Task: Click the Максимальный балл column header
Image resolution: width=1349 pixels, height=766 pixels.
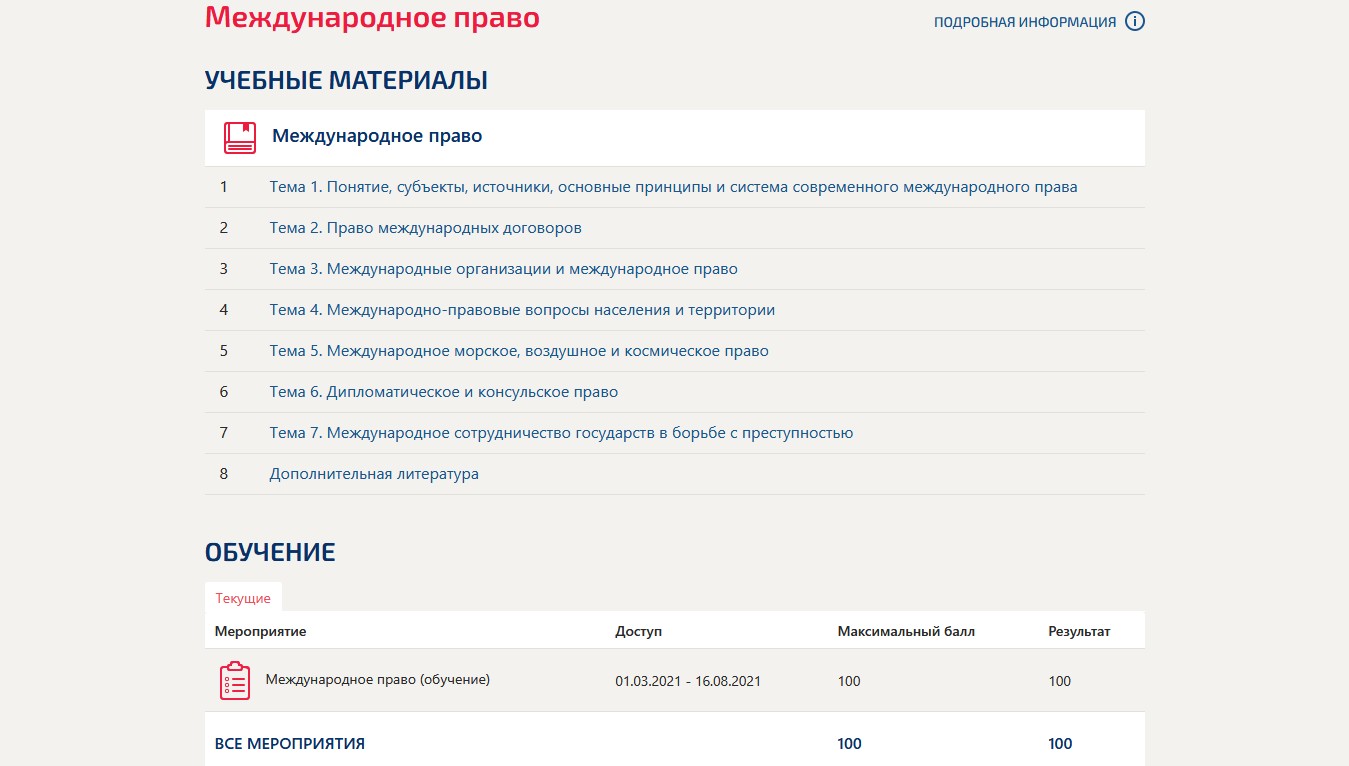Action: point(906,631)
